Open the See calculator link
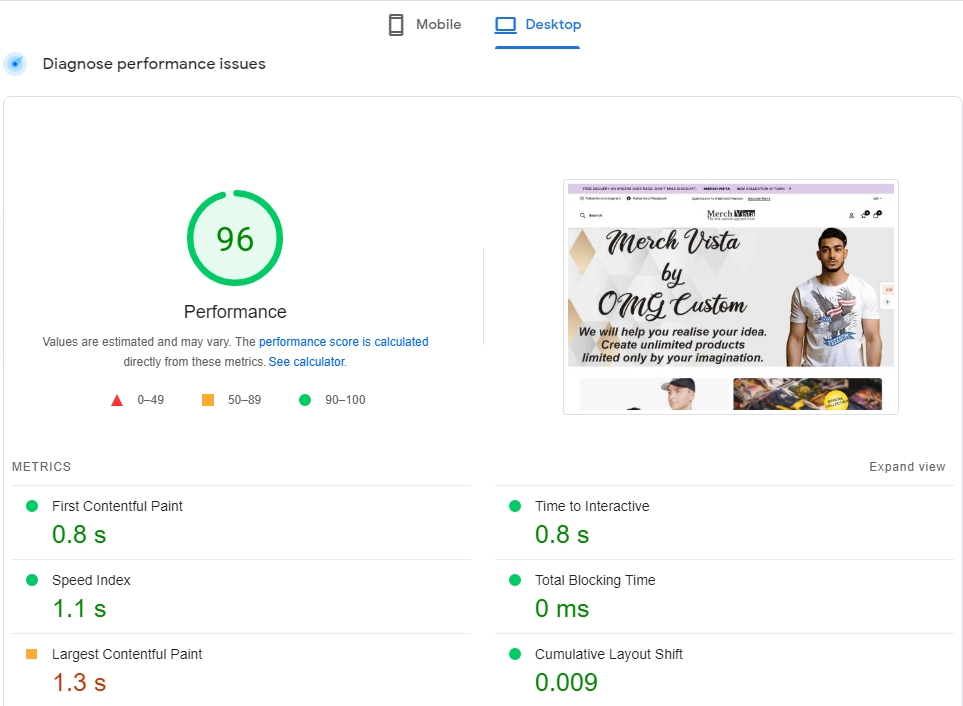Image resolution: width=963 pixels, height=706 pixels. [x=306, y=362]
